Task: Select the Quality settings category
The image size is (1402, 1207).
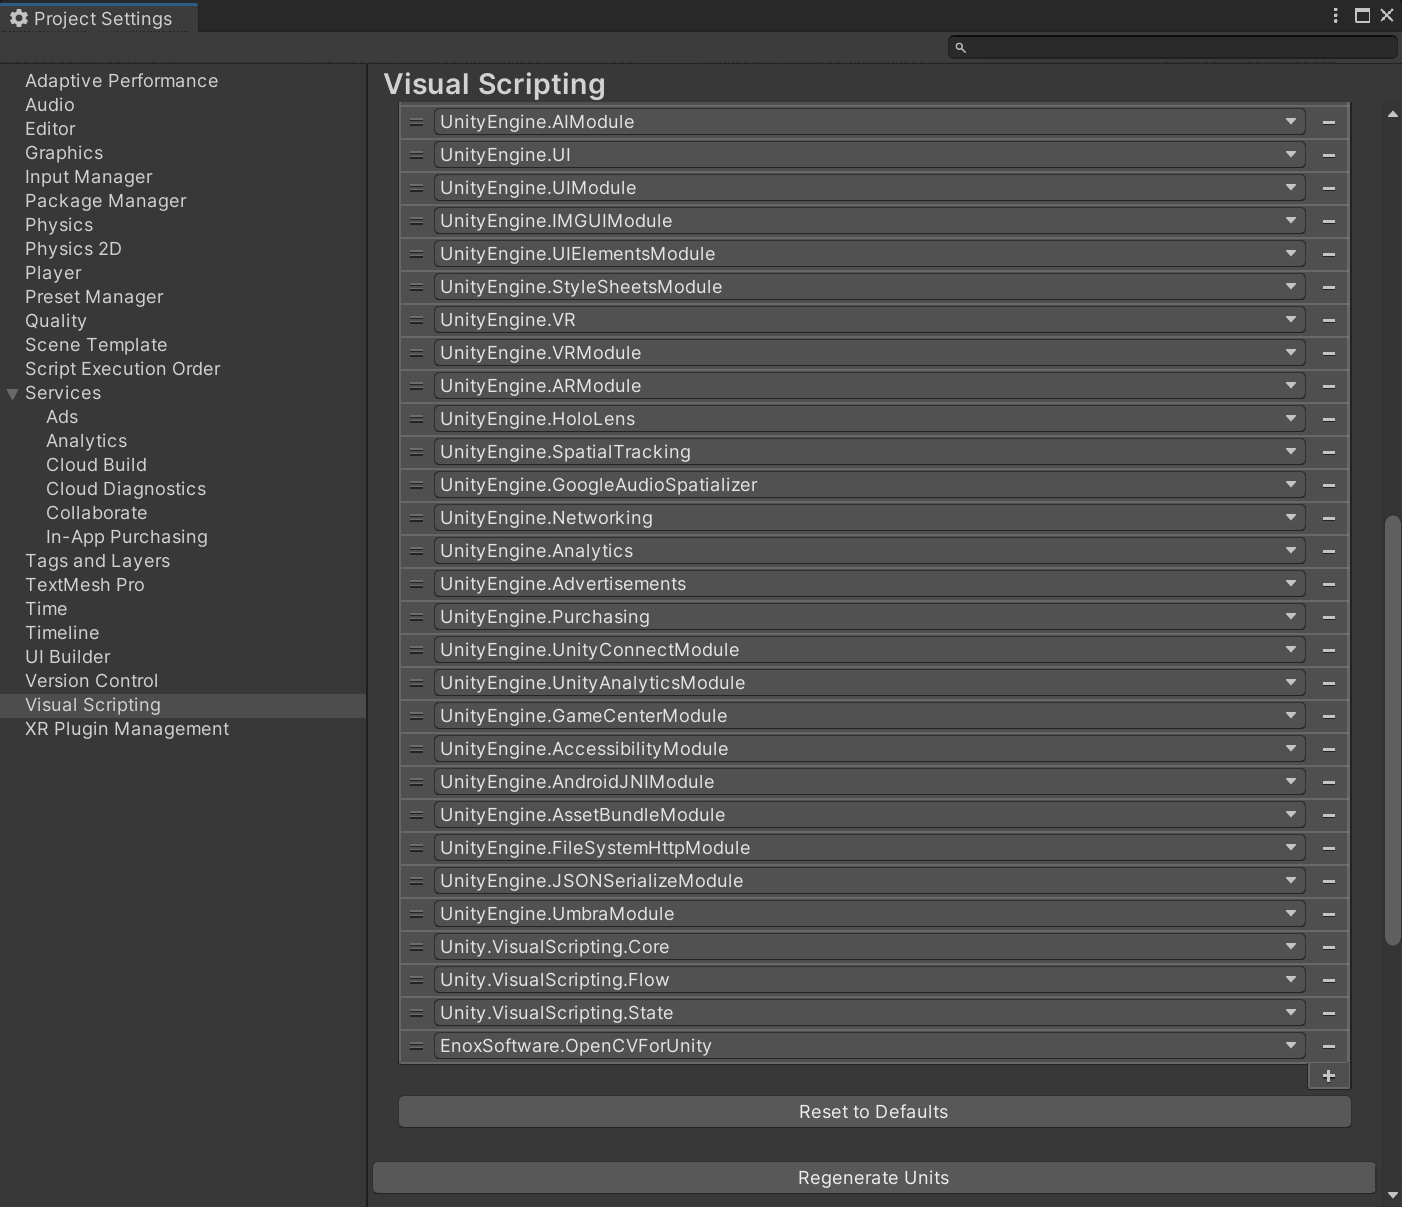Action: tap(56, 321)
